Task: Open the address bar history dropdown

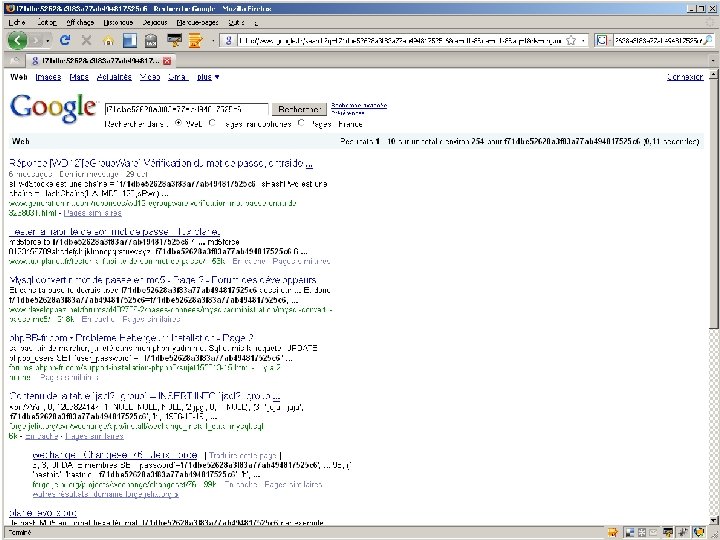Action: click(583, 41)
